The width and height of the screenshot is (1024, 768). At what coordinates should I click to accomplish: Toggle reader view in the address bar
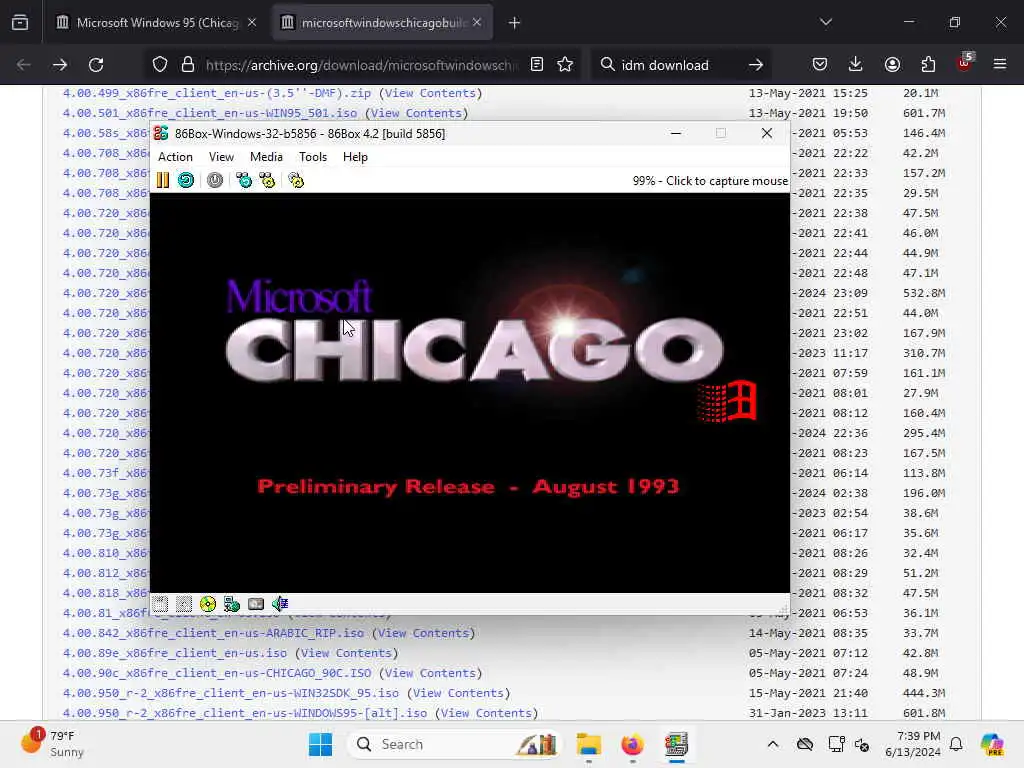click(x=537, y=65)
